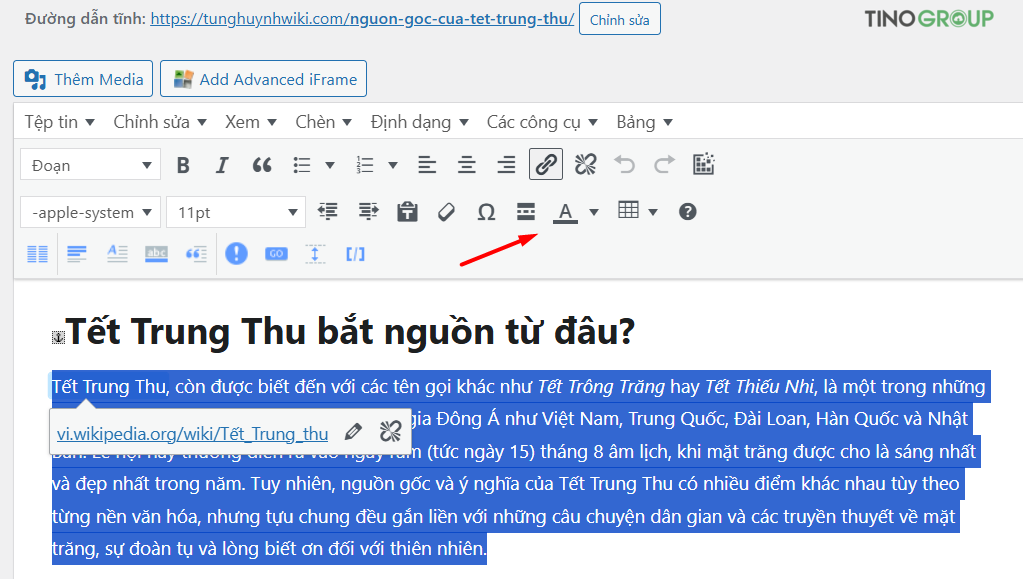Click the italic phrase Tết Trông Trăng
This screenshot has height=579, width=1023.
[x=602, y=387]
